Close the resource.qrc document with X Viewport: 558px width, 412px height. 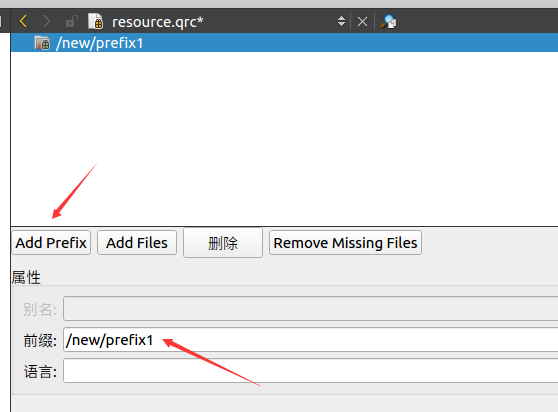(x=362, y=22)
